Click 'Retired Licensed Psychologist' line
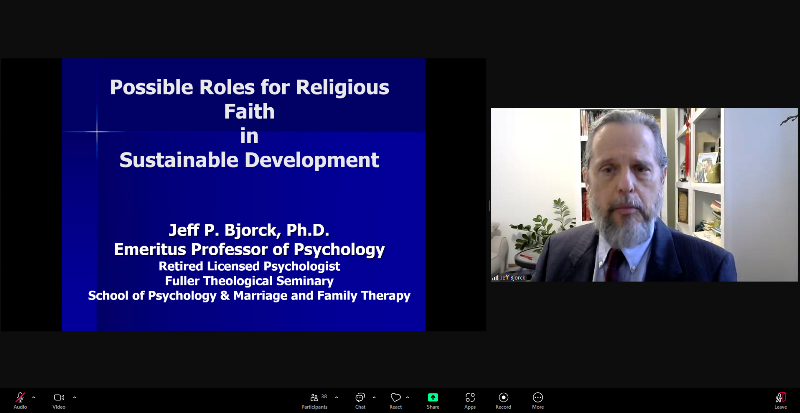800x413 pixels. point(249,266)
